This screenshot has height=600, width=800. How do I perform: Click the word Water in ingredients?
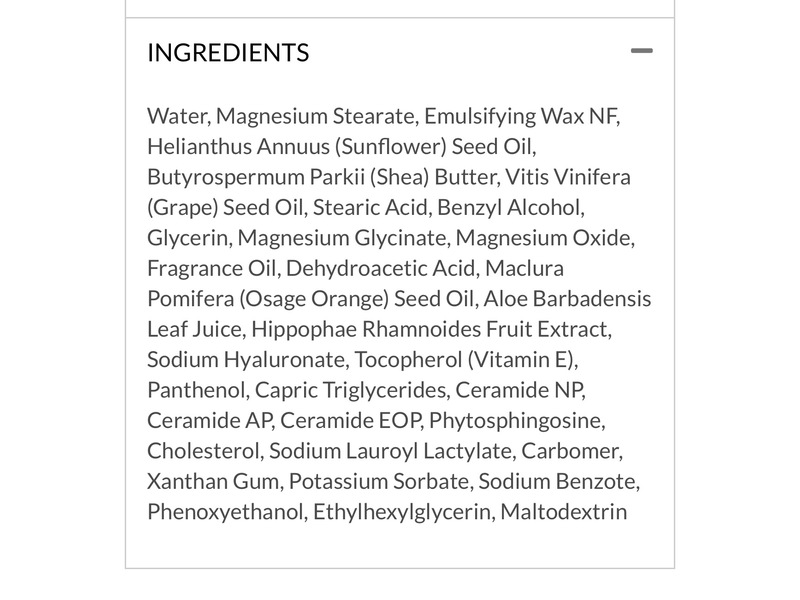[176, 116]
